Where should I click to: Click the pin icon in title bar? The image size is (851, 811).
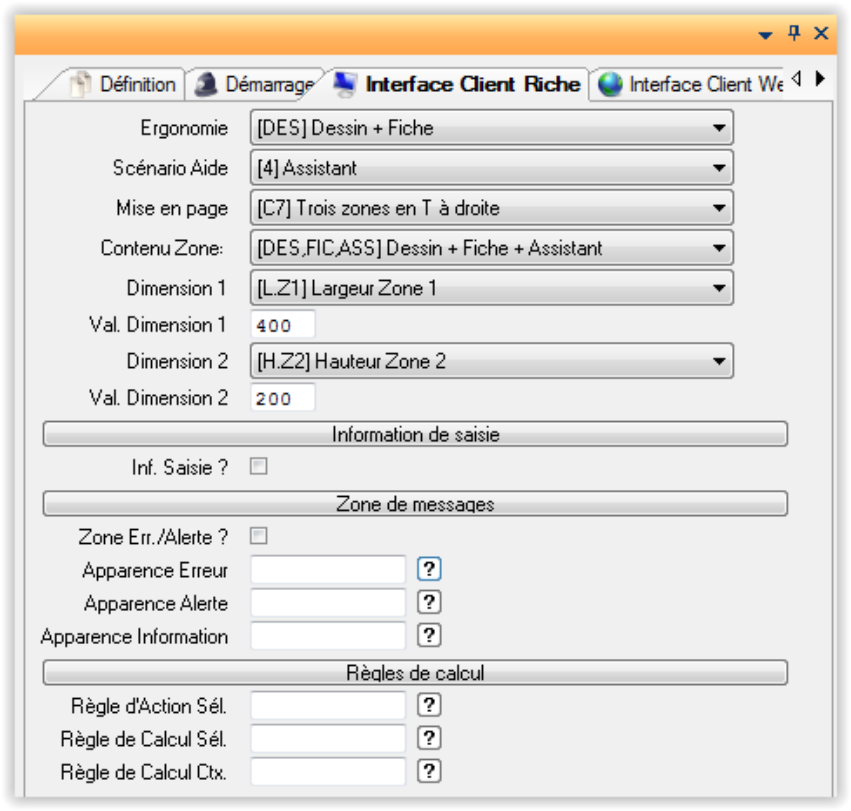tap(794, 33)
